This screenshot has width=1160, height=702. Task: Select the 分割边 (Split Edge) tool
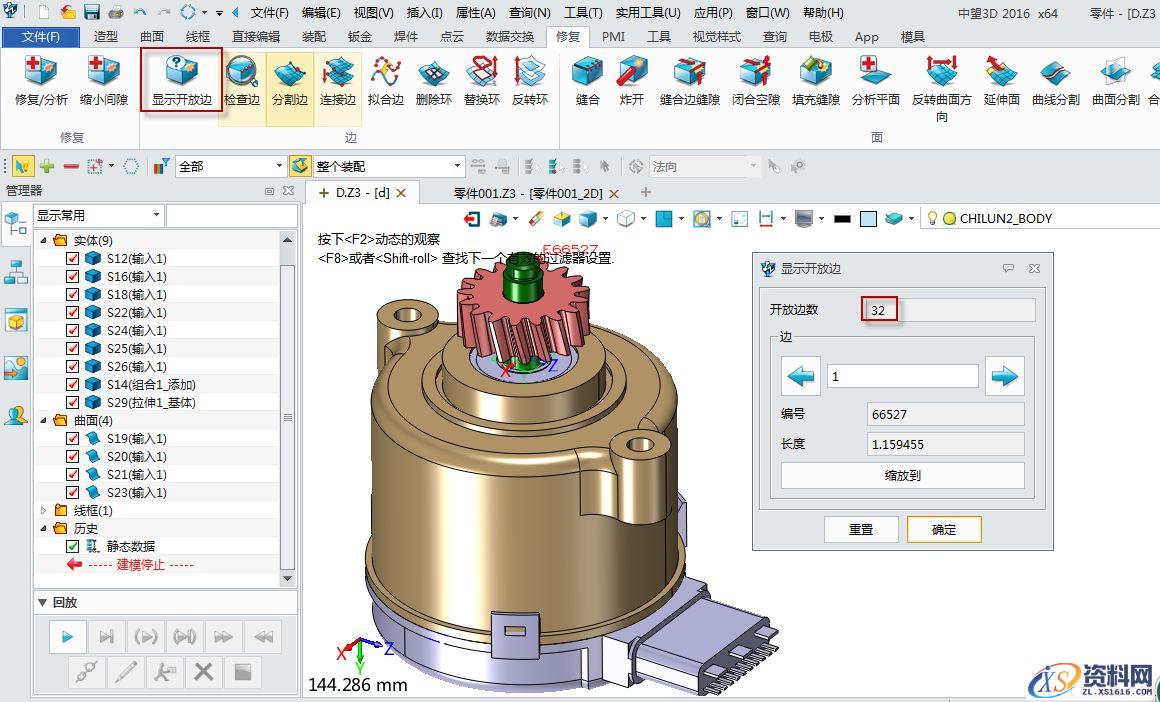289,80
